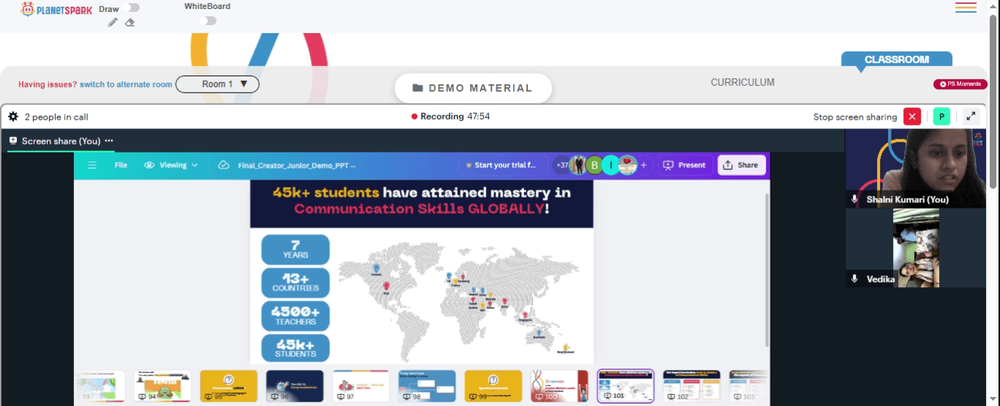Select slide thumbnail 96
Viewport: 1000px width, 406px height.
click(x=295, y=386)
